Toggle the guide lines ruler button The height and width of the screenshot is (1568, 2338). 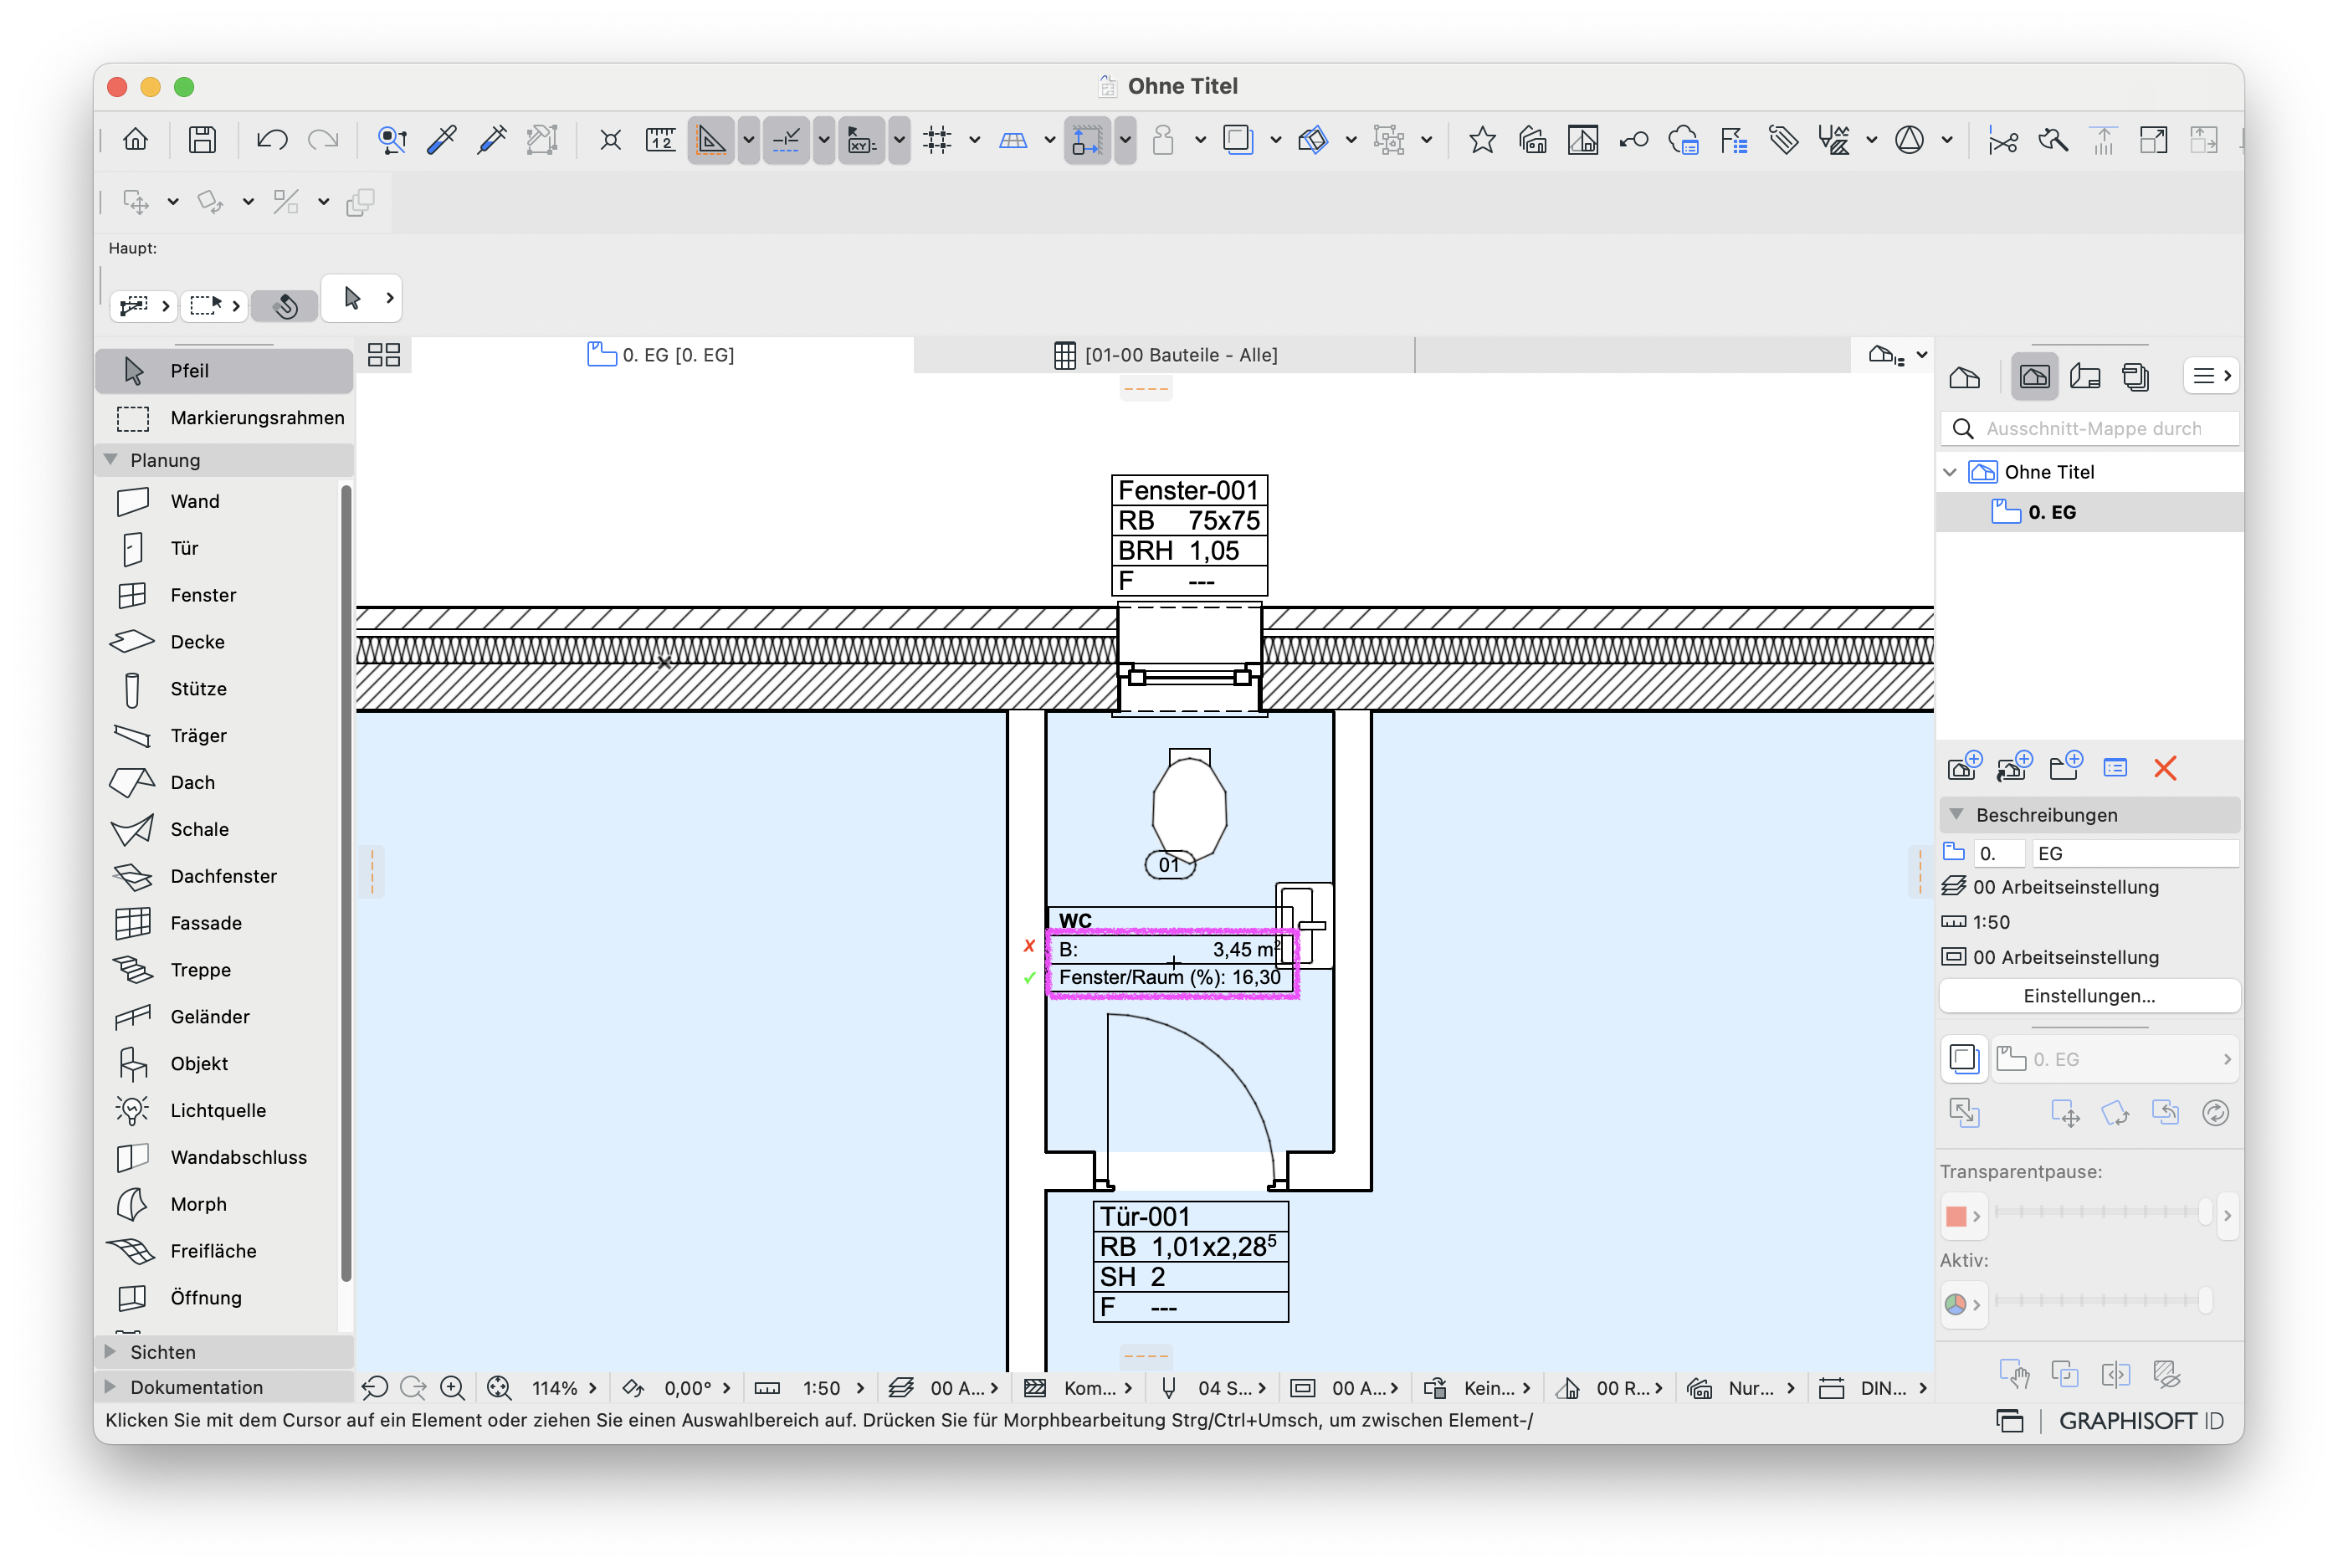(711, 140)
